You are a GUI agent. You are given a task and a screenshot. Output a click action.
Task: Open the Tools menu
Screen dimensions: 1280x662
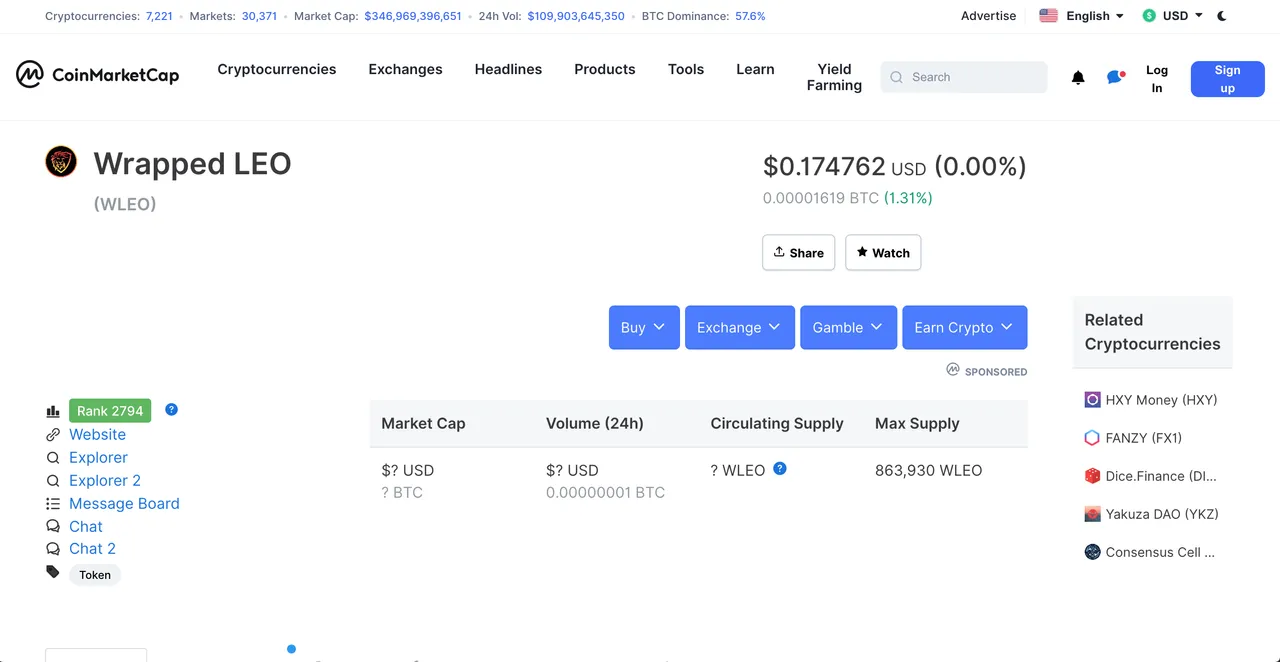pos(686,69)
